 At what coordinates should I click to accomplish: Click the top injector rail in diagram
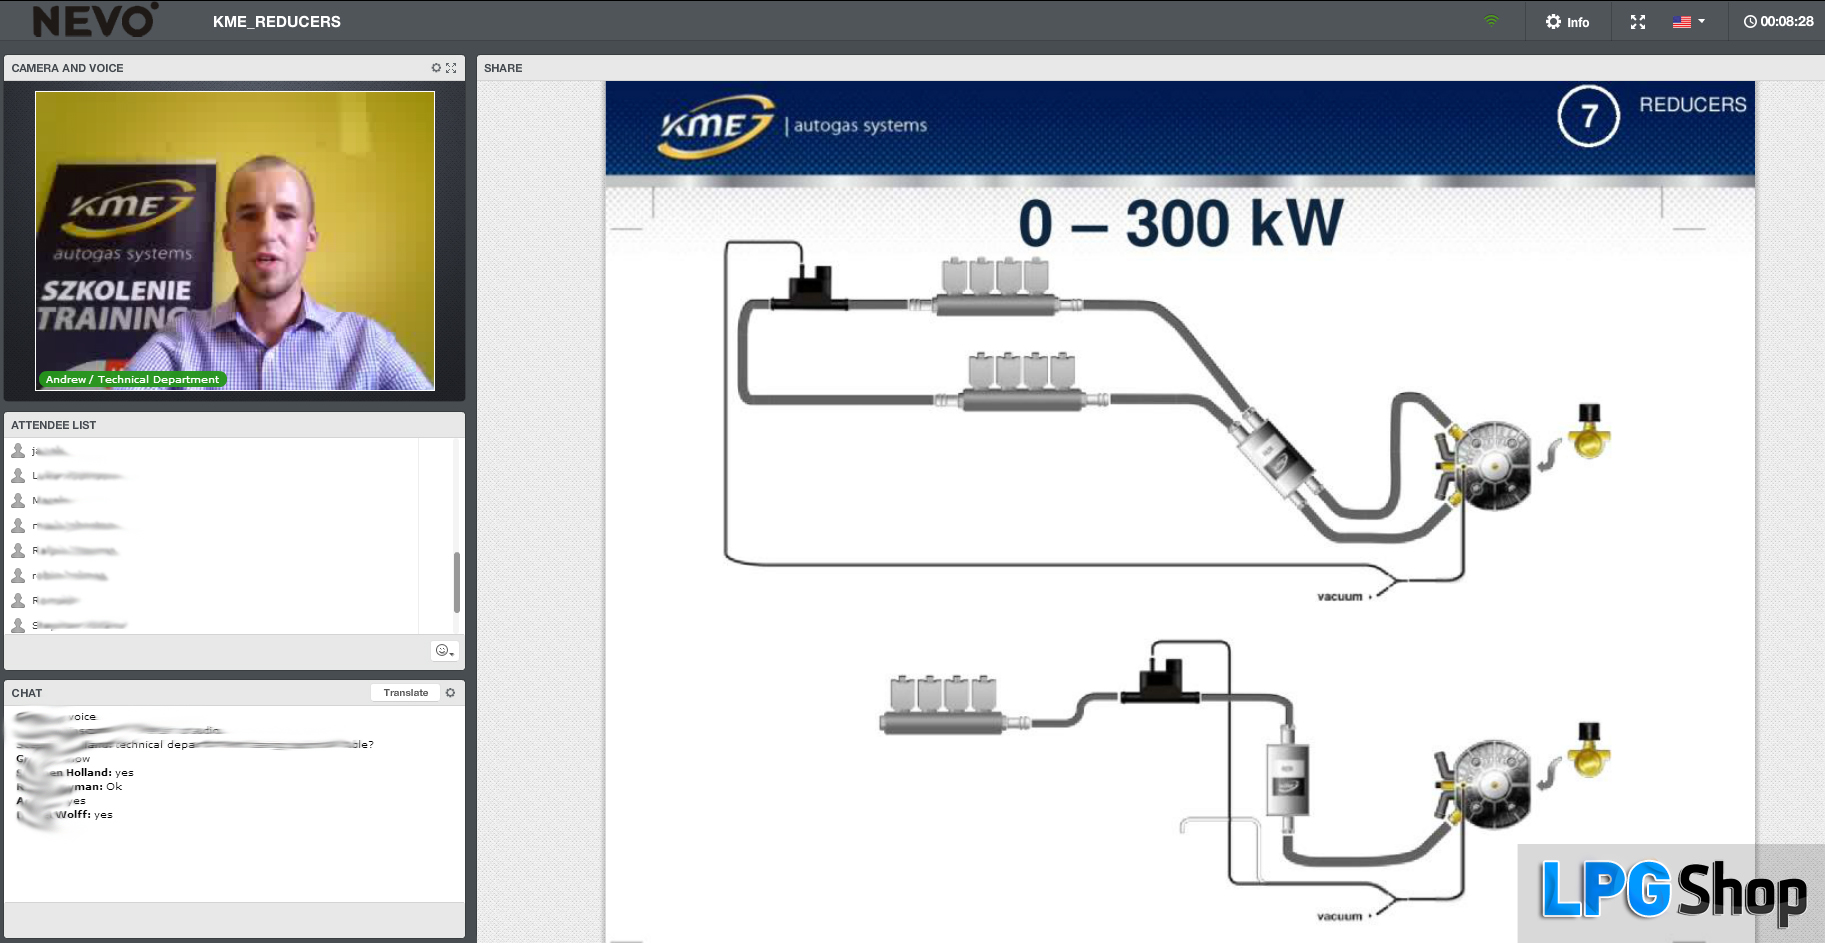click(995, 287)
